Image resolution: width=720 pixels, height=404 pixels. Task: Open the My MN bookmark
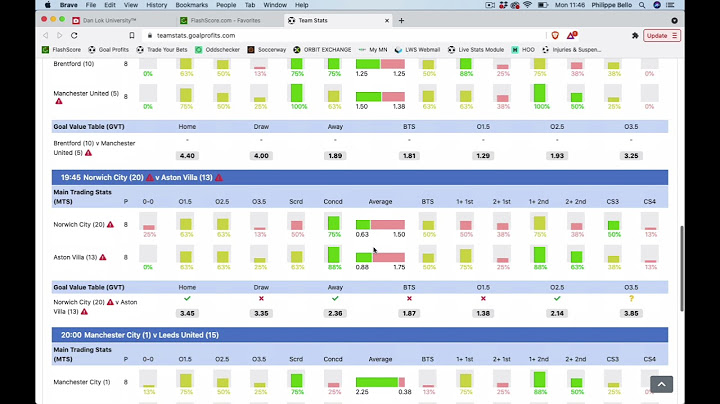tap(373, 50)
